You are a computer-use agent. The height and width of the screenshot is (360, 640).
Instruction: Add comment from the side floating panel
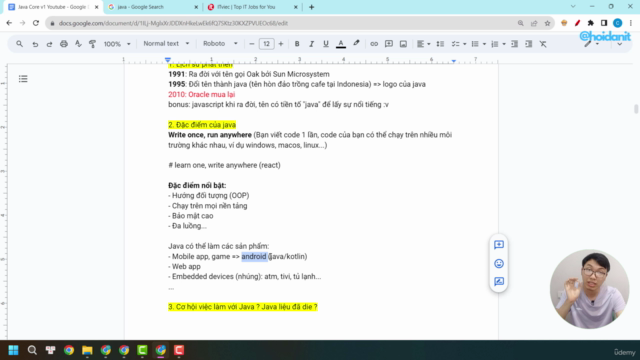(499, 244)
